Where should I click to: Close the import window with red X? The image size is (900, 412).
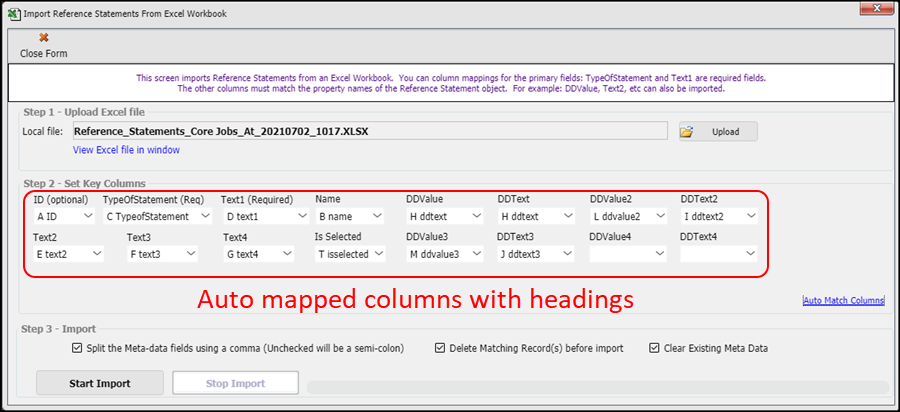pyautogui.click(x=871, y=11)
